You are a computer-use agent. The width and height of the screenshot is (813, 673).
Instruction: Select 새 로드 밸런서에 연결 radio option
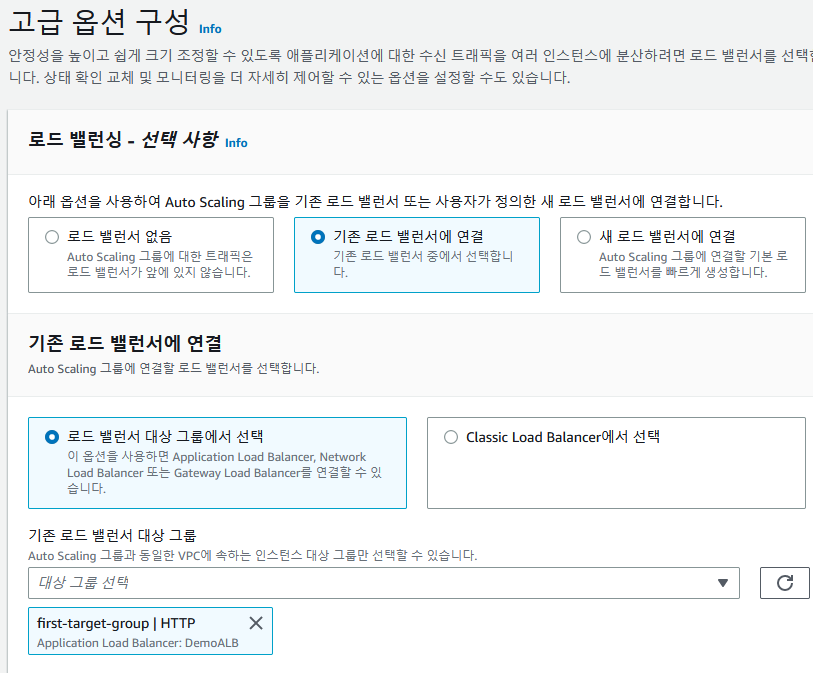(x=584, y=237)
